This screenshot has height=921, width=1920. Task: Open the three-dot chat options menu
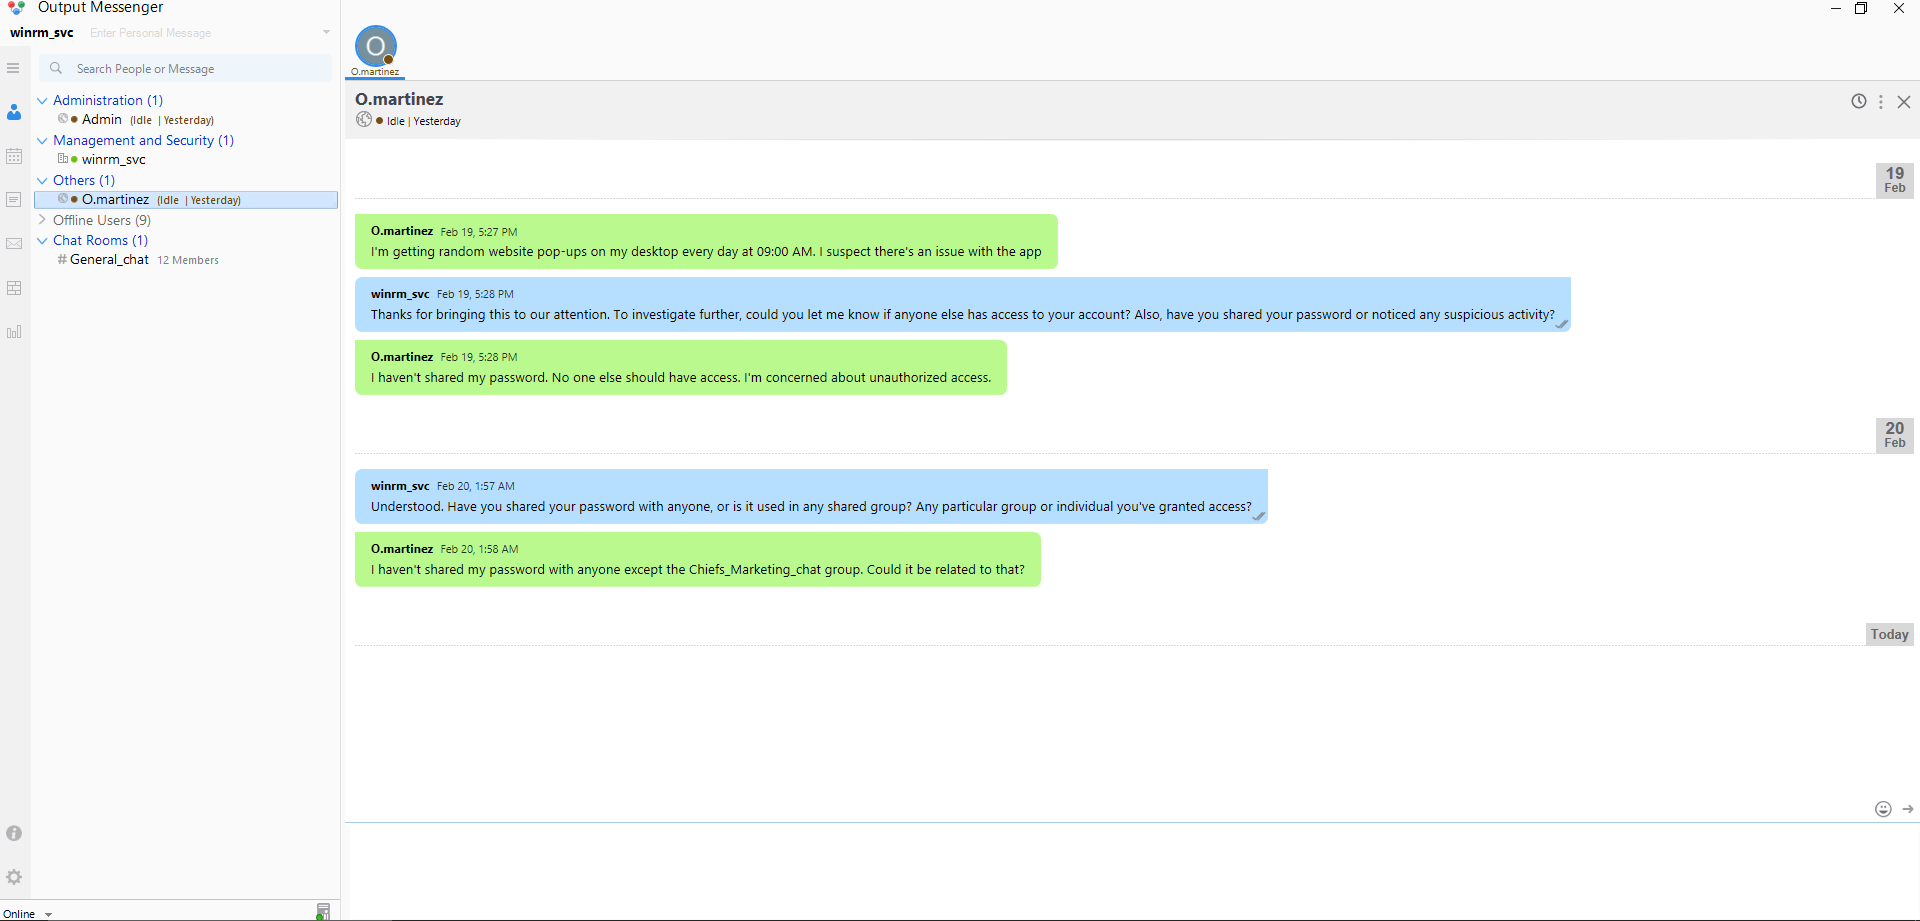click(x=1881, y=102)
